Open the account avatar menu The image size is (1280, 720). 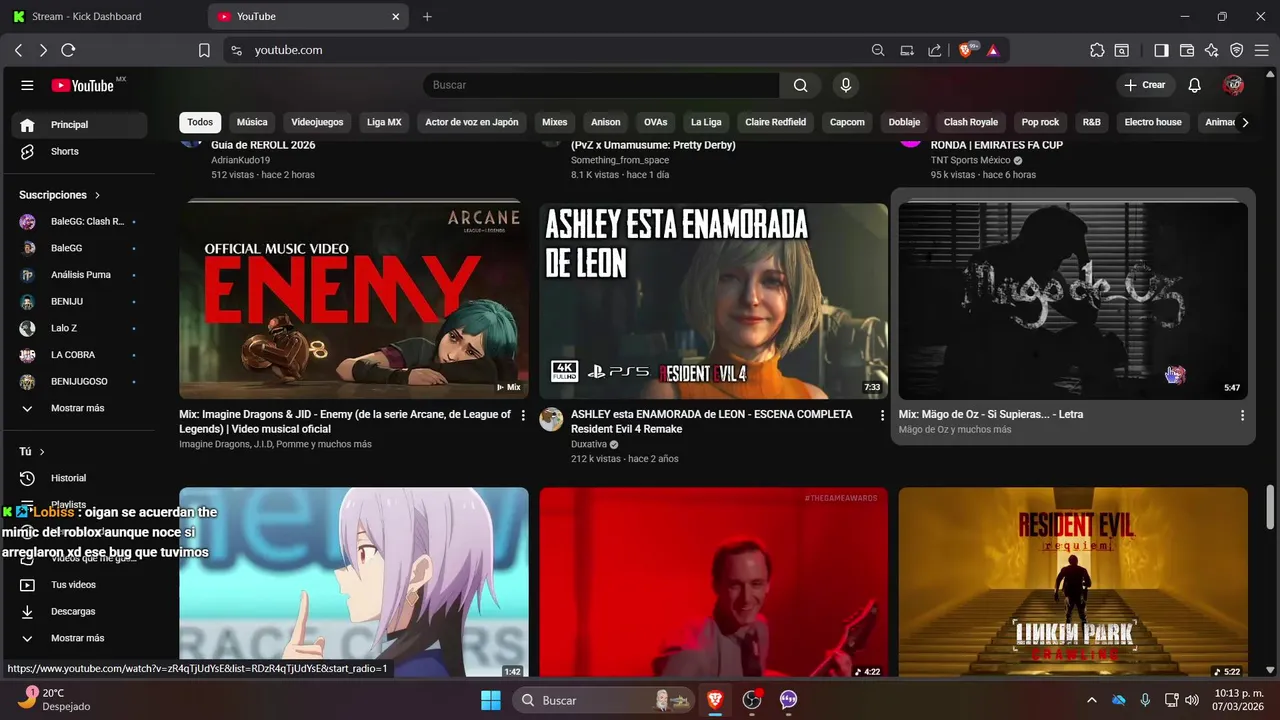[1233, 85]
